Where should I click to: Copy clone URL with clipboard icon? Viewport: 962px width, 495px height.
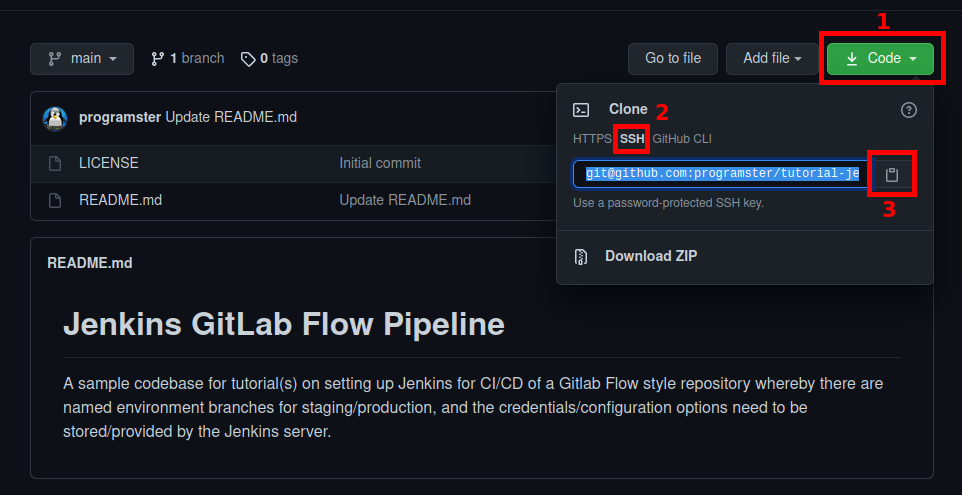coord(892,175)
